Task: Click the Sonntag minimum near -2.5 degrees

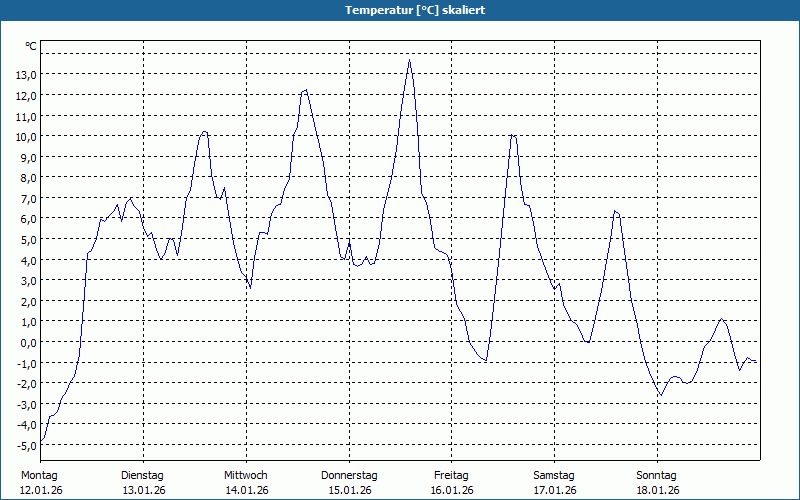Action: click(661, 395)
